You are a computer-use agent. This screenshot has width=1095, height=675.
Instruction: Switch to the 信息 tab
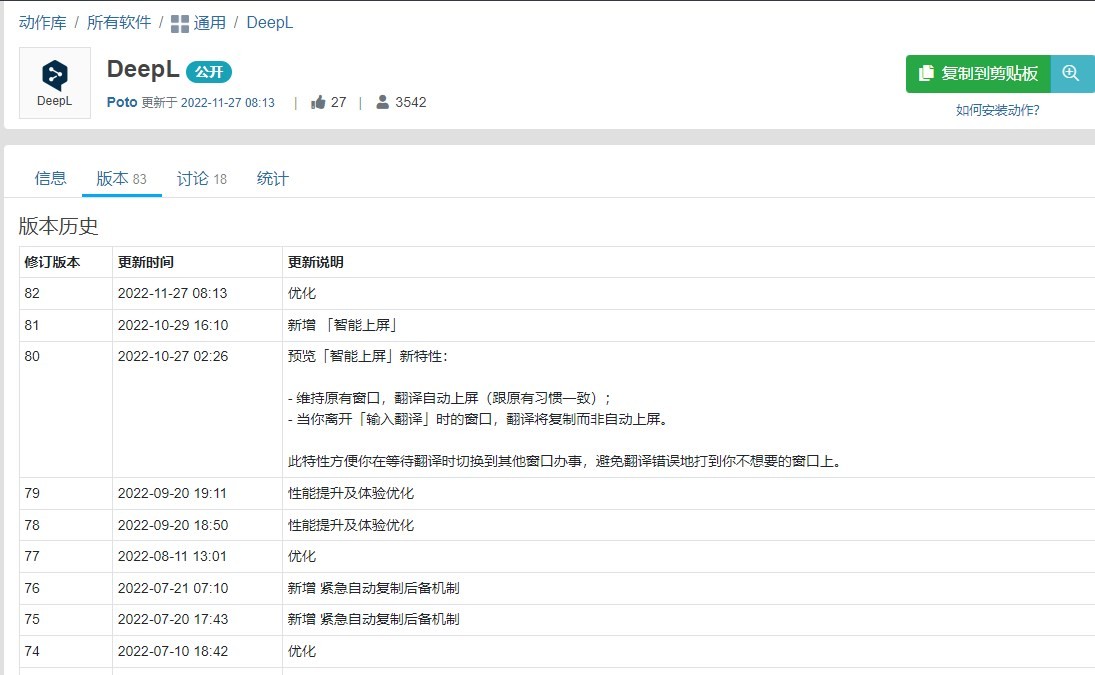pyautogui.click(x=50, y=177)
